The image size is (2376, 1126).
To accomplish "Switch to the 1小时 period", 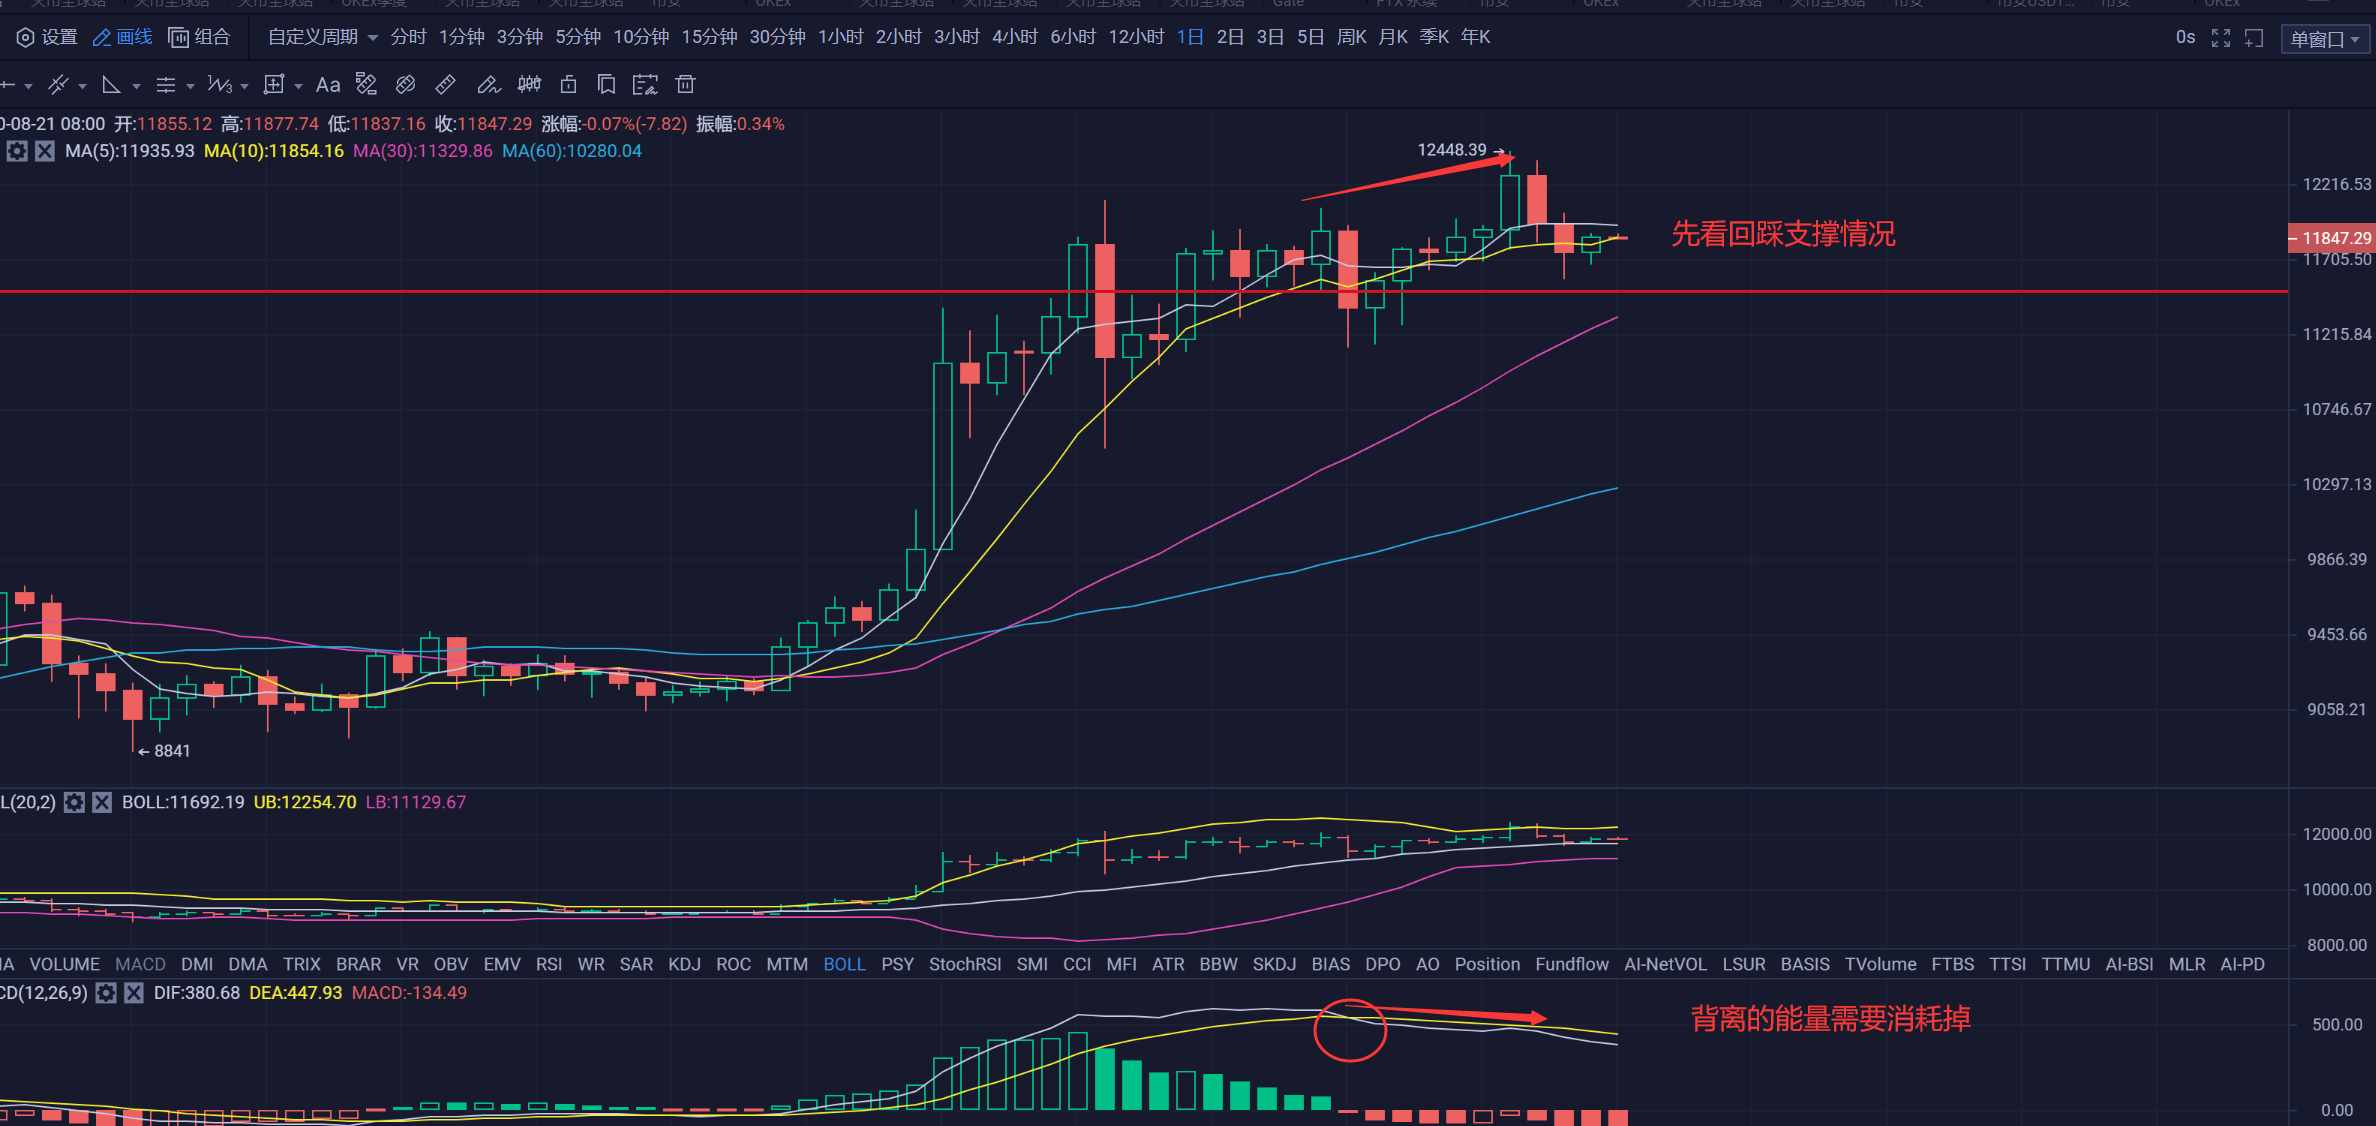I will click(x=840, y=37).
